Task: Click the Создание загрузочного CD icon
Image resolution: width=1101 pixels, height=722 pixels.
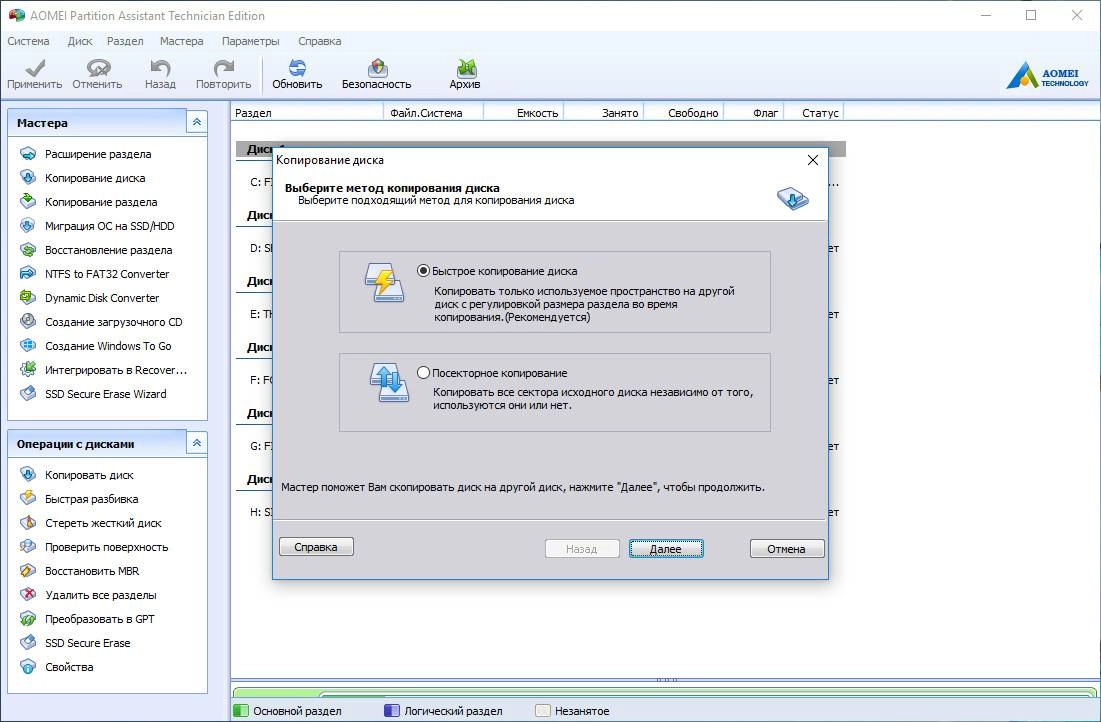Action: pyautogui.click(x=28, y=322)
